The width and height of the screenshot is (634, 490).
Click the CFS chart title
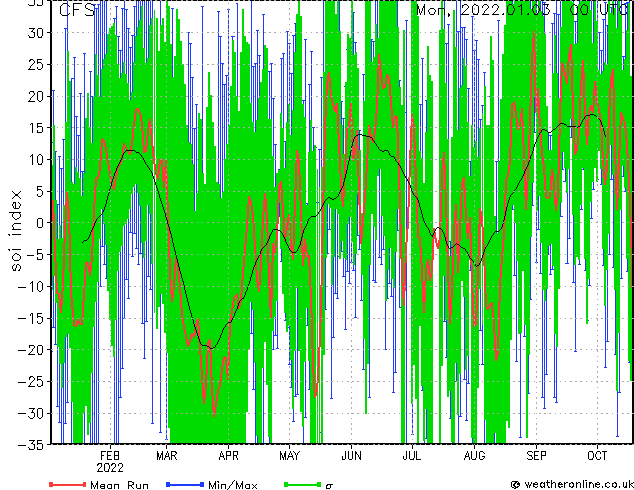pyautogui.click(x=77, y=10)
